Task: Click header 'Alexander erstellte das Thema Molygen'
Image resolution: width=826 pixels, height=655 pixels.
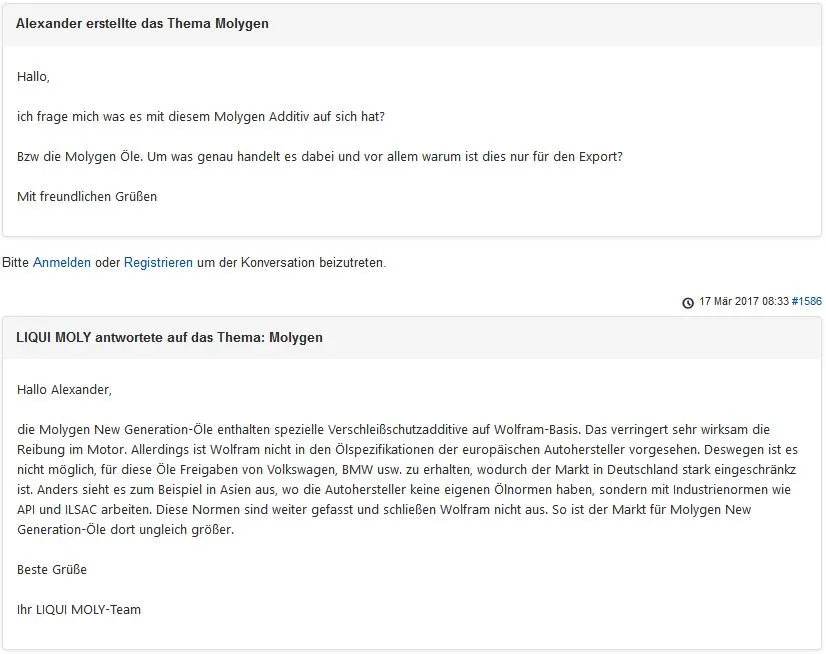Action: (142, 24)
